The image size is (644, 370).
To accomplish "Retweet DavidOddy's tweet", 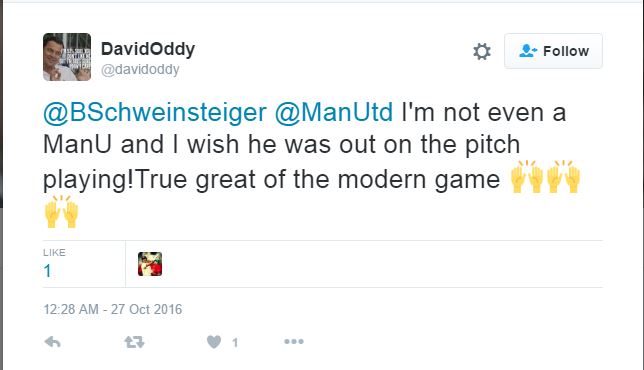I will [x=134, y=342].
